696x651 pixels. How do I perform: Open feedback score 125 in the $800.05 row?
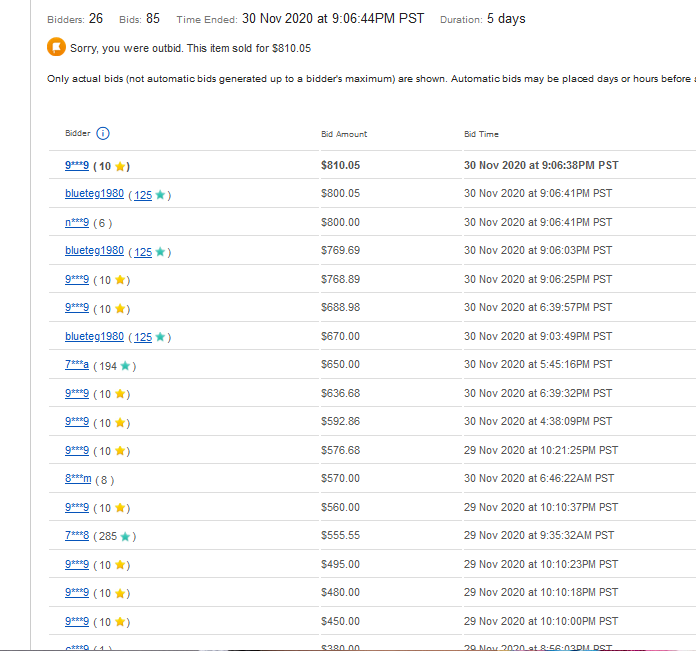pyautogui.click(x=143, y=195)
